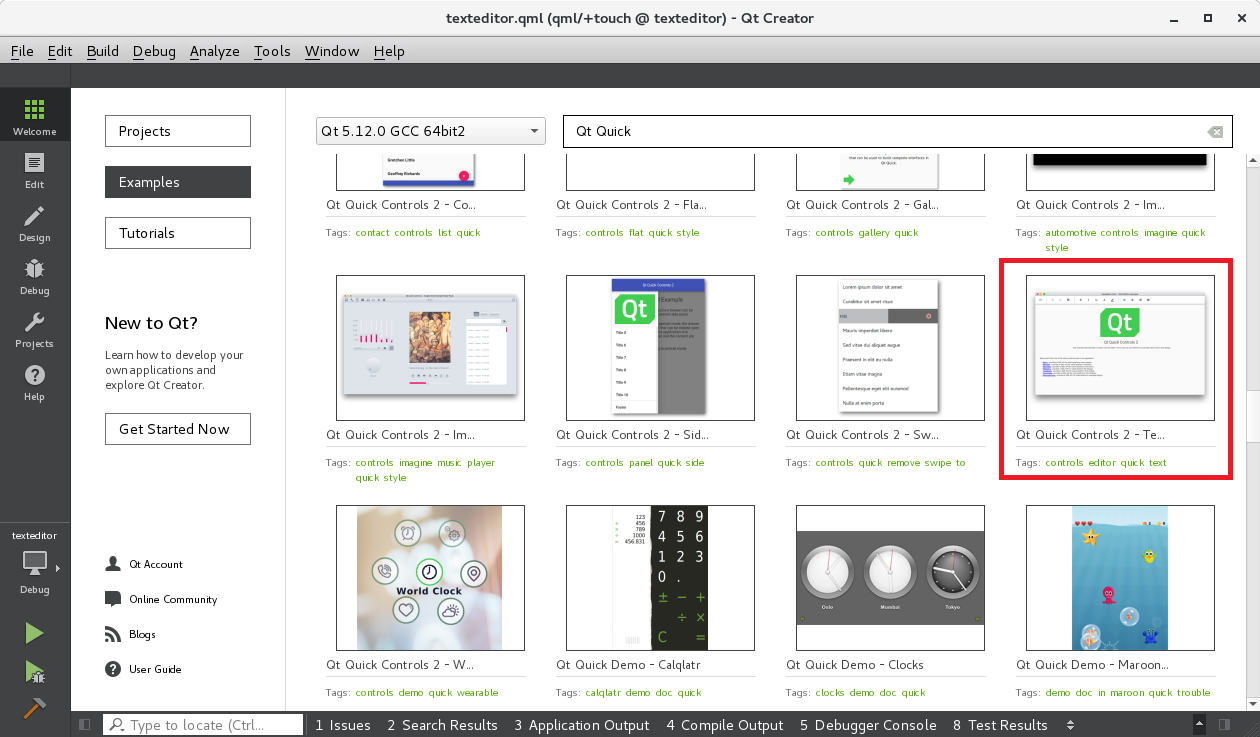
Task: Show the Compile Output pane
Action: (x=724, y=725)
